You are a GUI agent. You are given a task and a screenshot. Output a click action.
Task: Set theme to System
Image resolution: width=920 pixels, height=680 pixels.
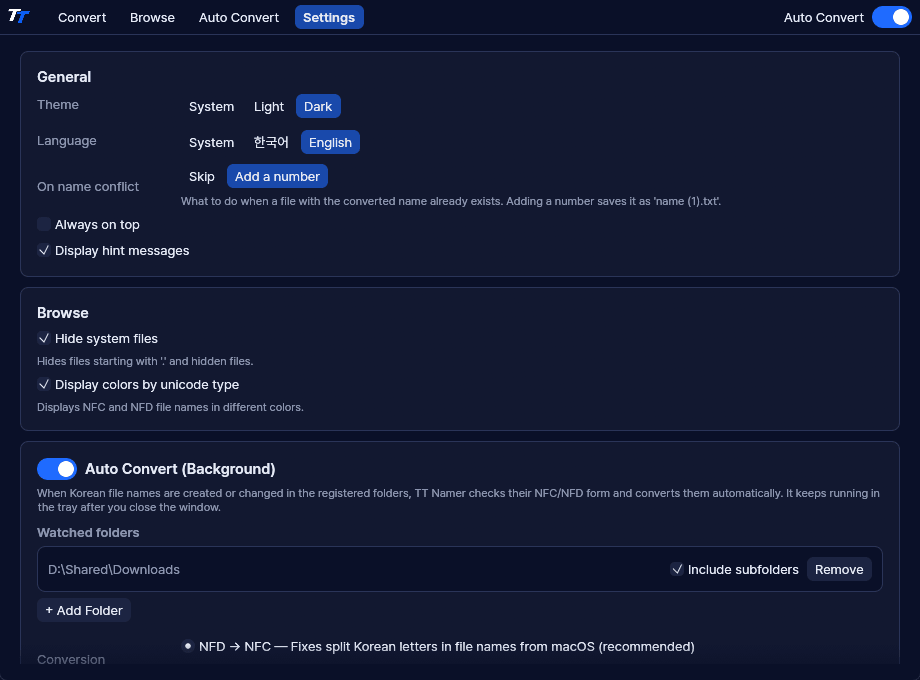click(x=211, y=107)
